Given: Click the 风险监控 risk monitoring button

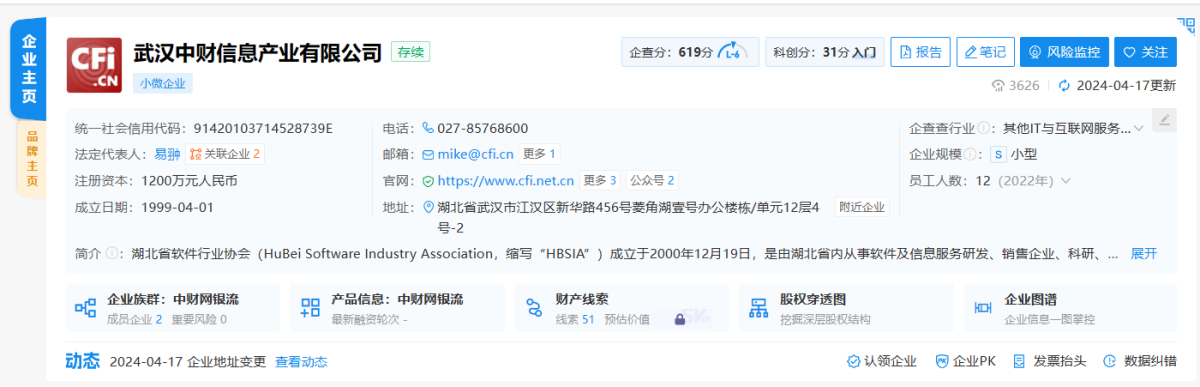Looking at the screenshot, I should 1065,51.
